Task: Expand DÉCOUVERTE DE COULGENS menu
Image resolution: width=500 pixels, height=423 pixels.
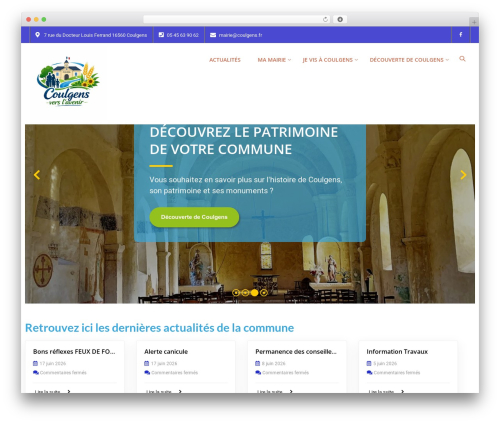Action: [409, 60]
